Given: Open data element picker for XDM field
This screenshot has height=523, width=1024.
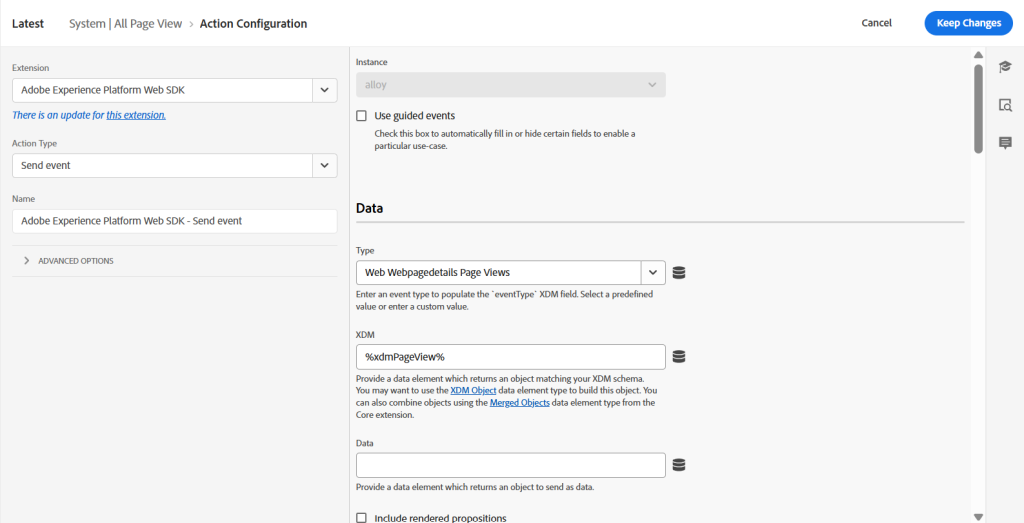Looking at the screenshot, I should [x=679, y=357].
